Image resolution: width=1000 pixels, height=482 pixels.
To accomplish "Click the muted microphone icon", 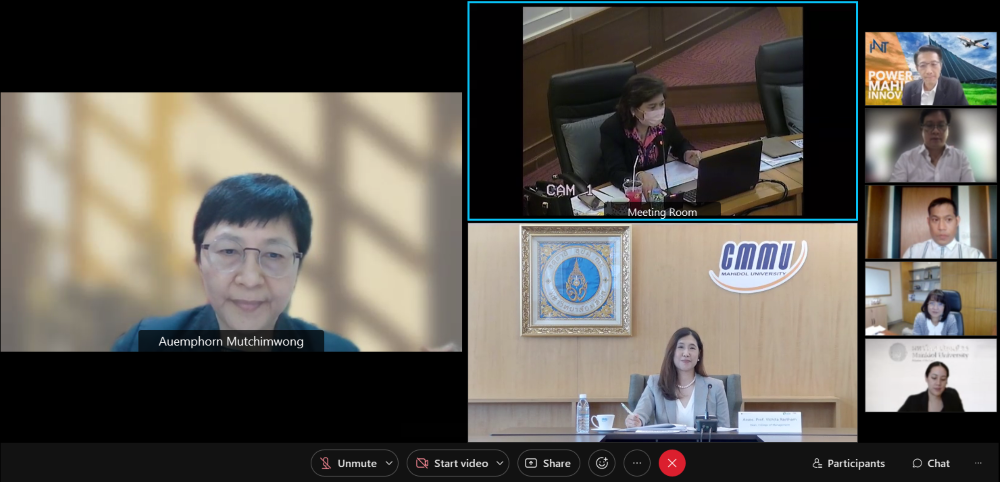I will click(x=325, y=463).
